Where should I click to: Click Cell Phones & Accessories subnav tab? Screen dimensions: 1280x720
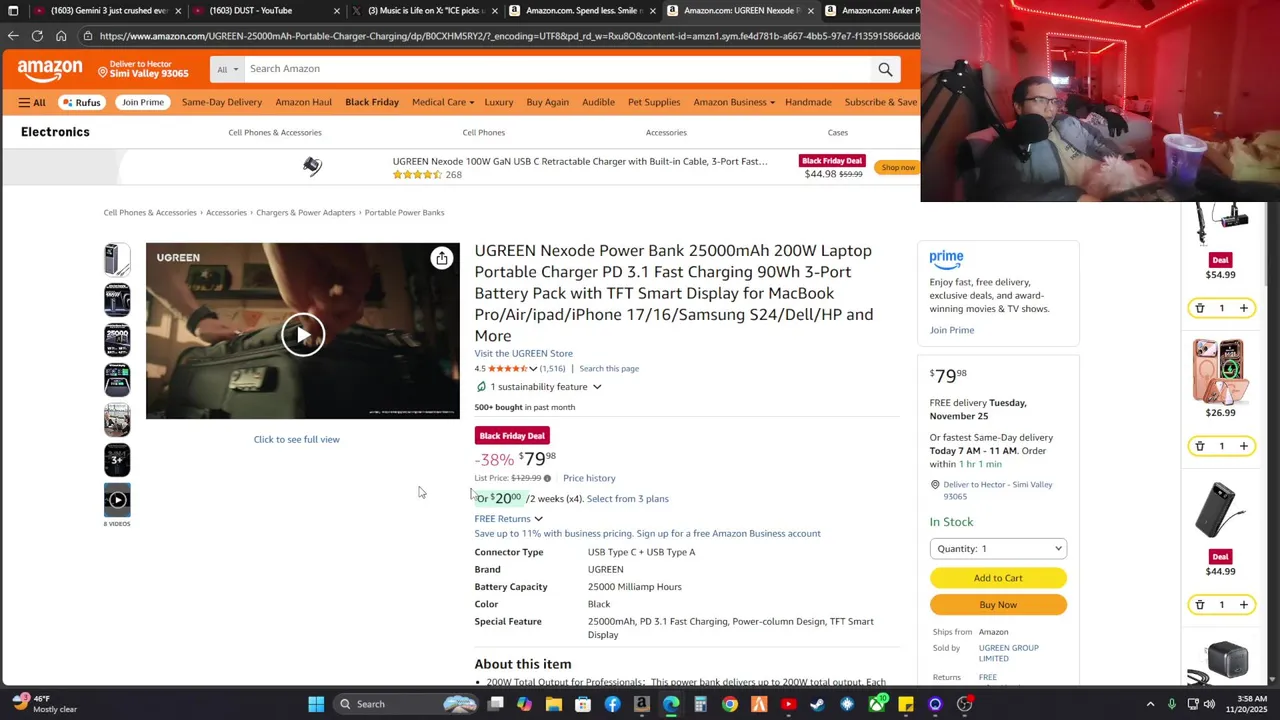click(275, 132)
